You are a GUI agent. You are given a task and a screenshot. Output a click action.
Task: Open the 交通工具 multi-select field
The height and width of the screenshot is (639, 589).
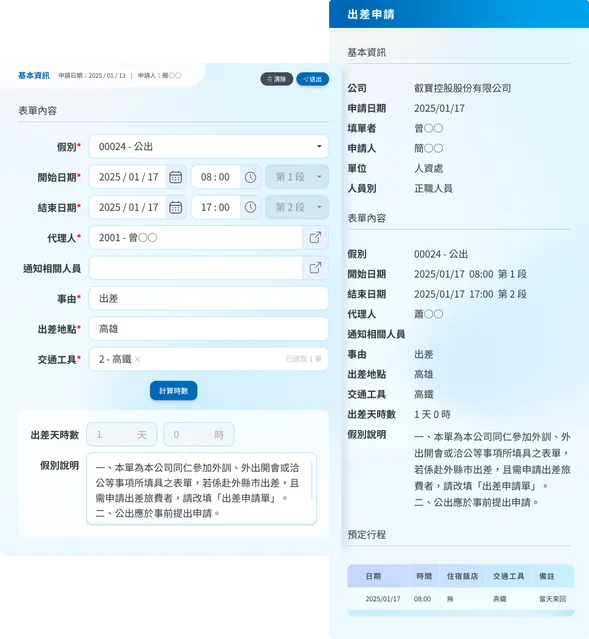click(209, 359)
